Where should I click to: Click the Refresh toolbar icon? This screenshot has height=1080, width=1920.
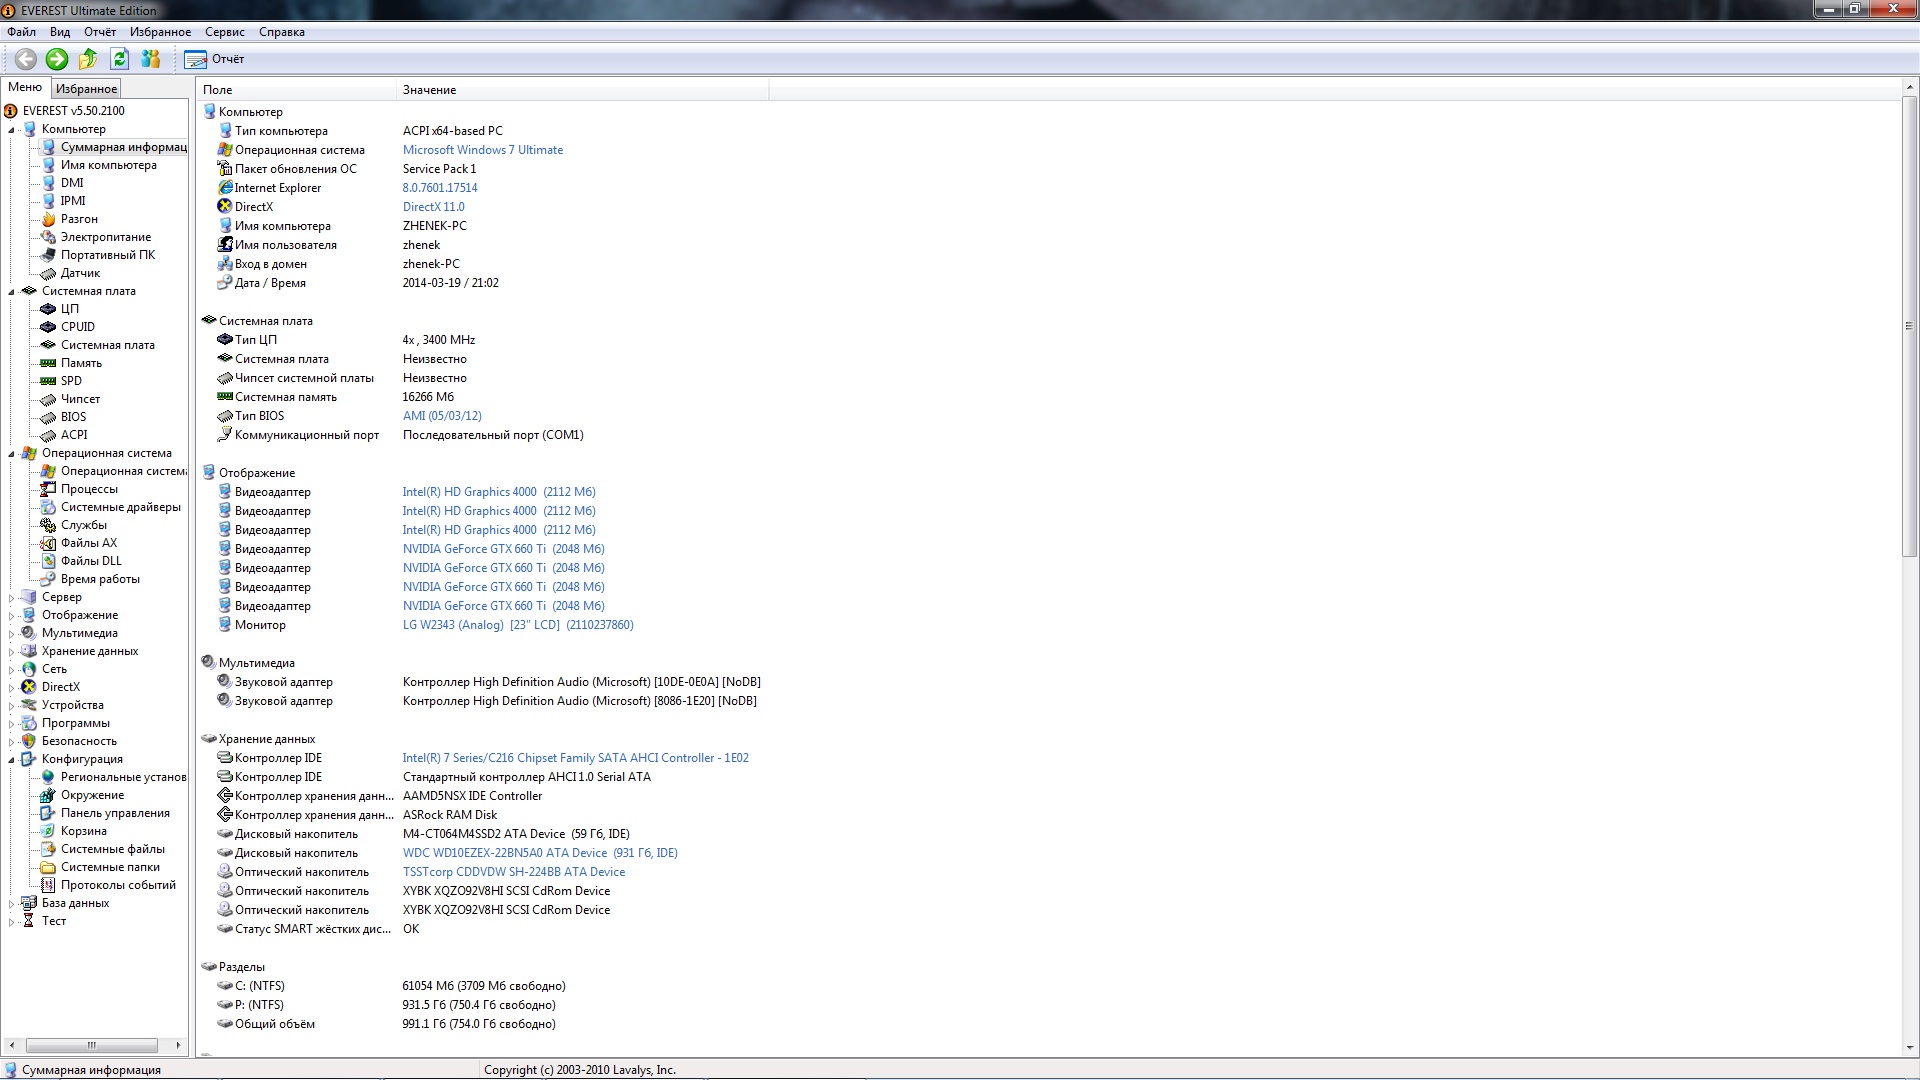pyautogui.click(x=119, y=59)
